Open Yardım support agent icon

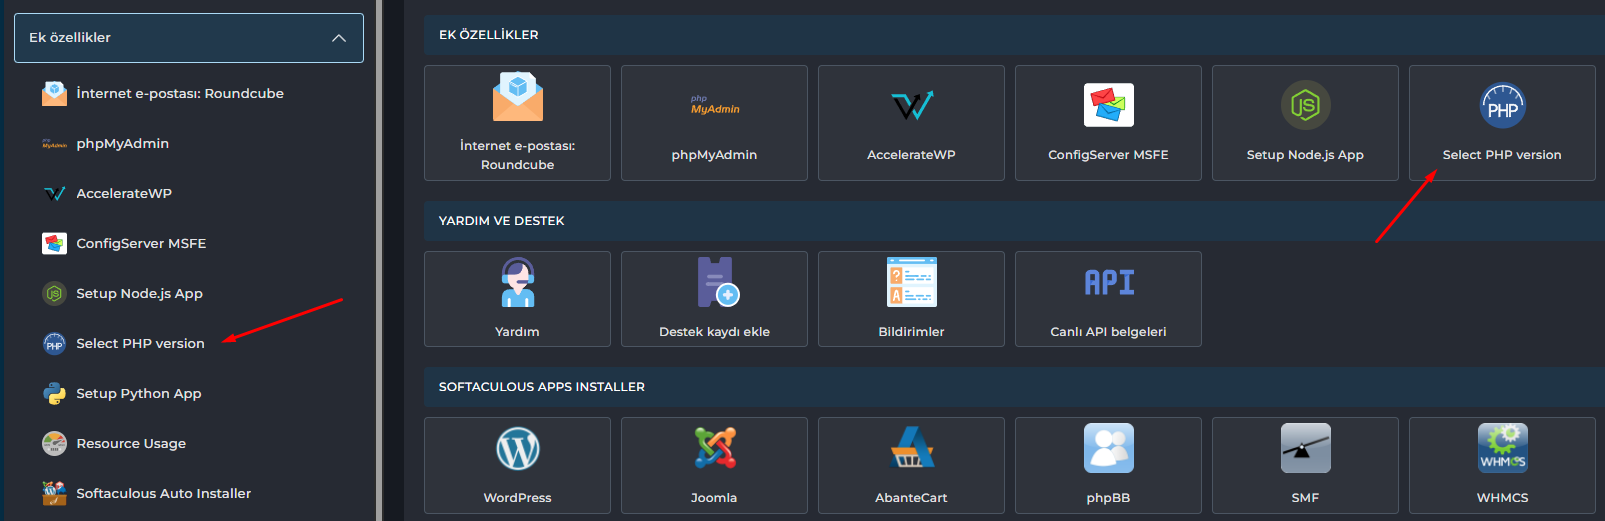click(517, 282)
